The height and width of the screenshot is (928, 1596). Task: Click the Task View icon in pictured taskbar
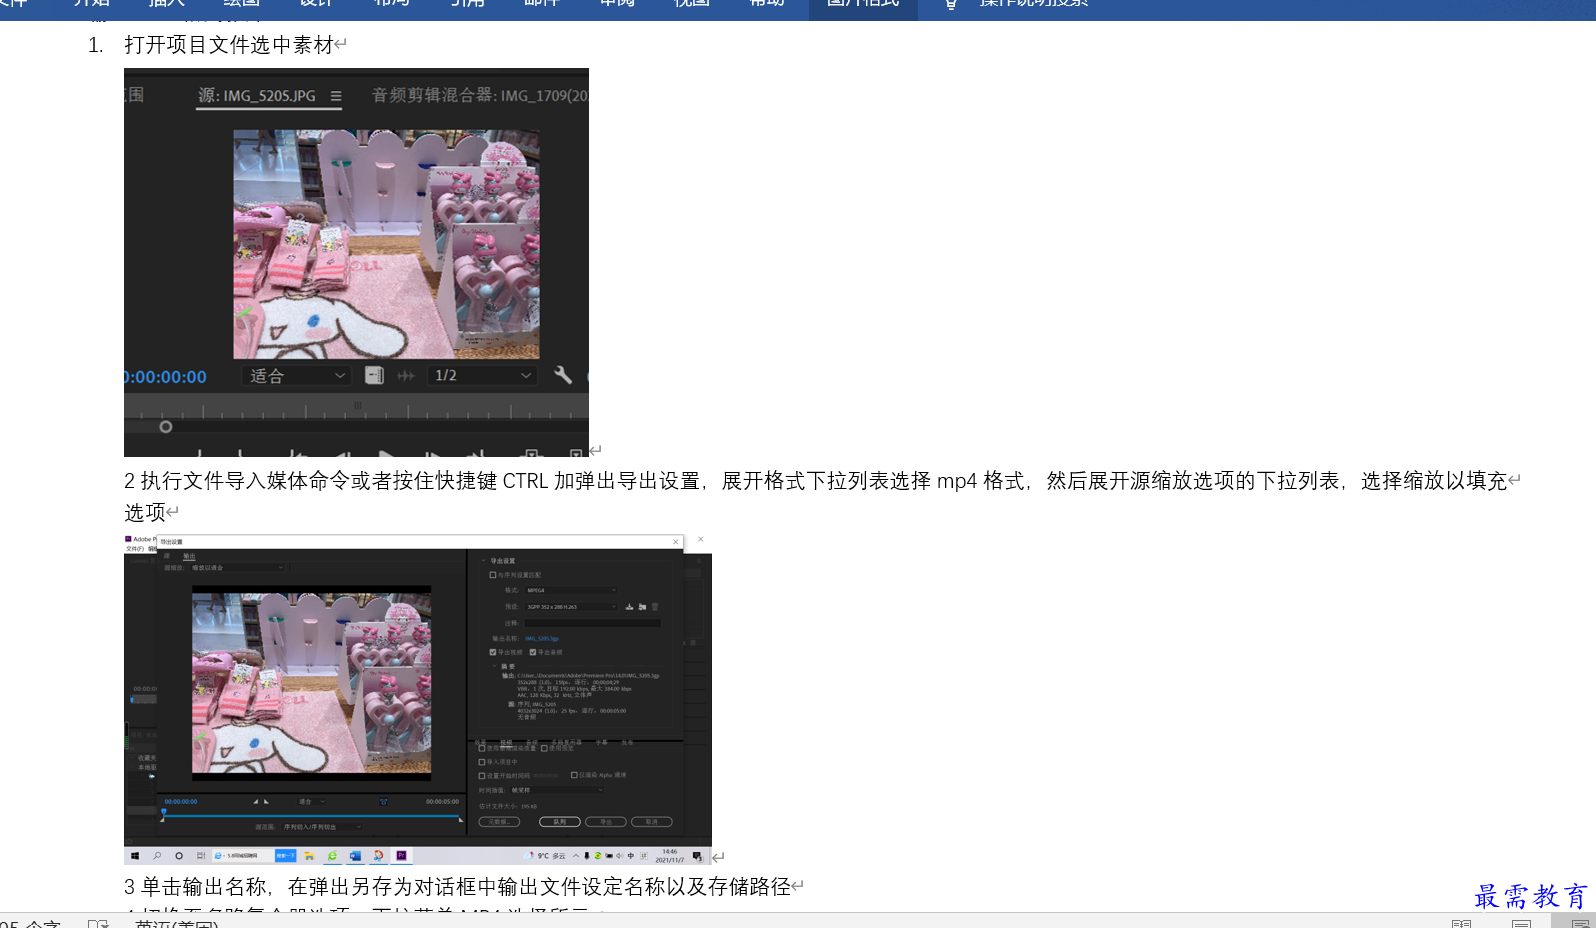[x=201, y=856]
